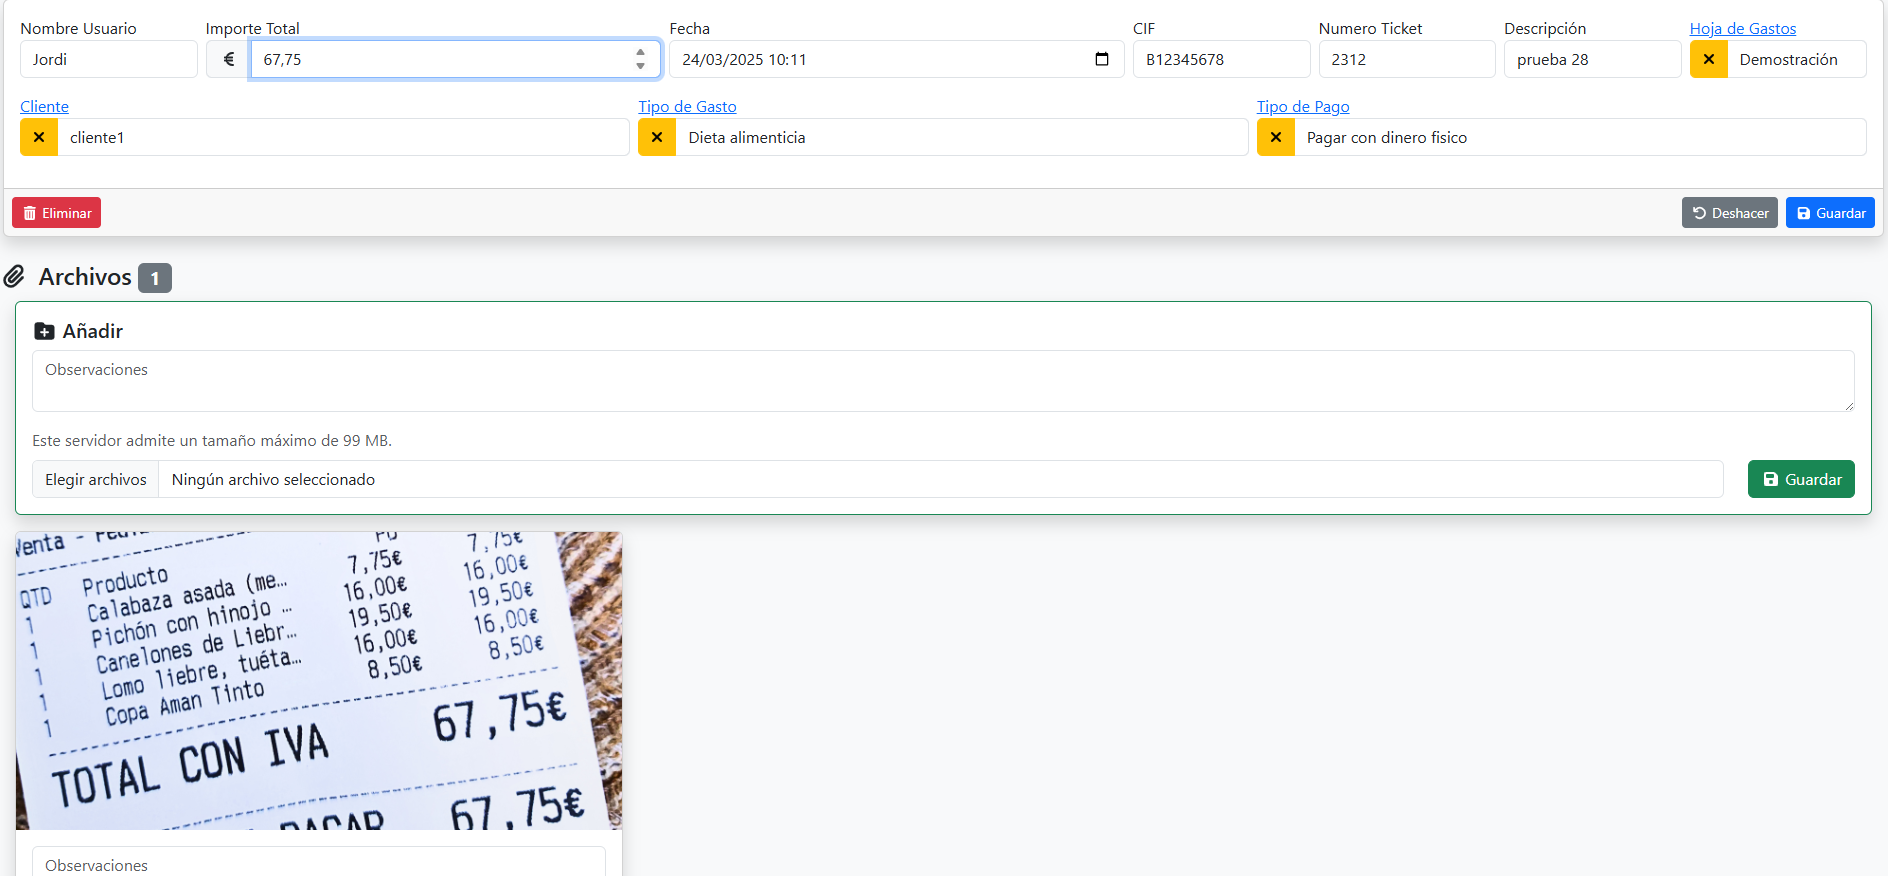Increase Importe Total with the up arrow
The width and height of the screenshot is (1888, 876).
(x=640, y=52)
